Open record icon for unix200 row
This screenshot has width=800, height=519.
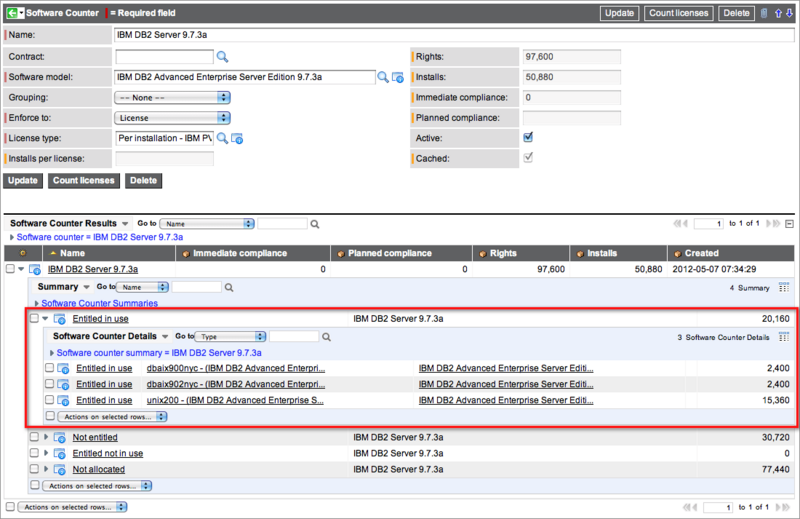click(63, 401)
